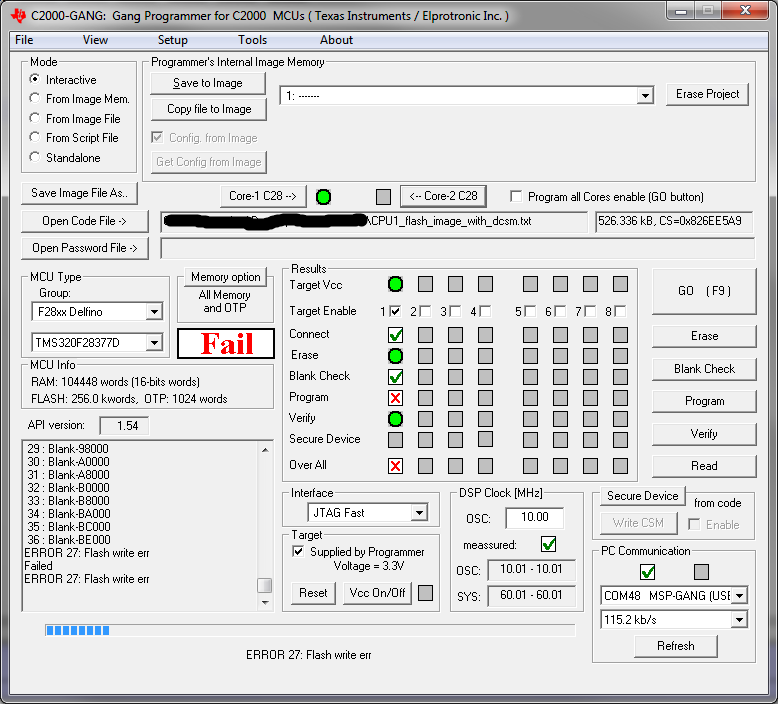Click the log scroll-up arrow
The image size is (779, 705).
265,450
